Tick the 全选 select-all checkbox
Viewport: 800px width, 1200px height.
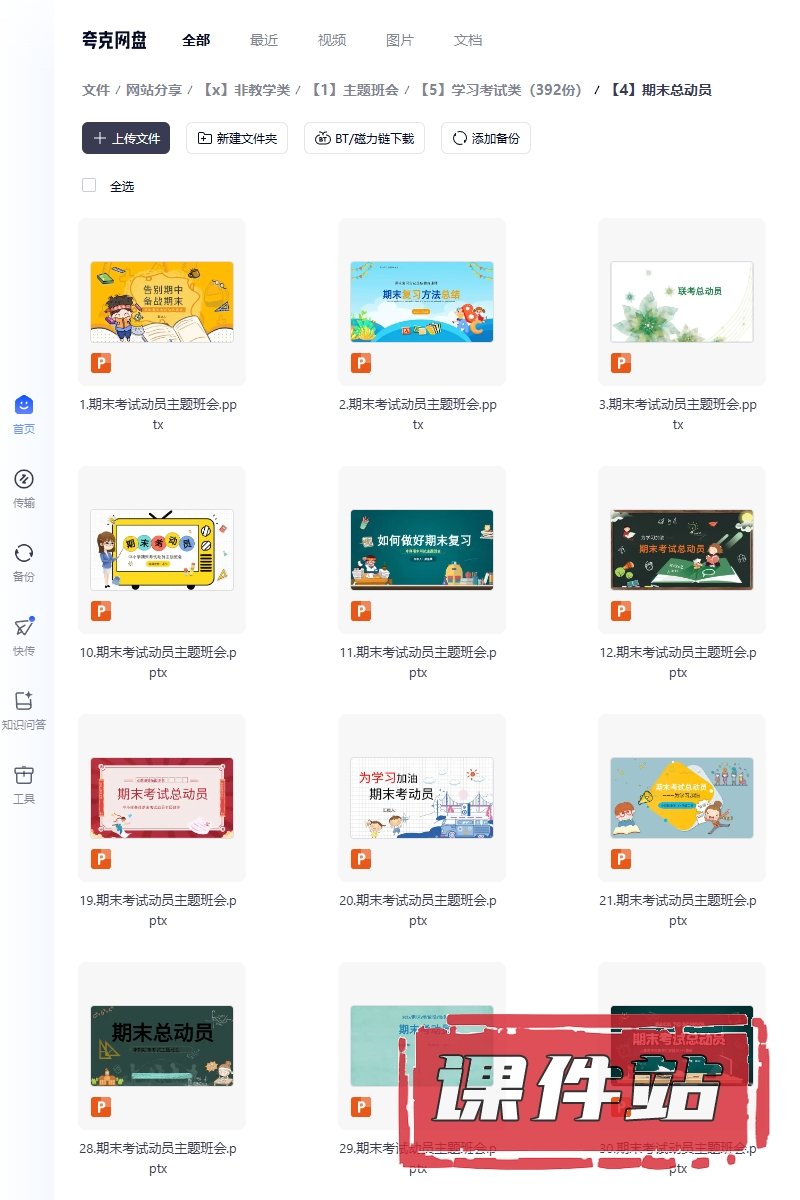(x=89, y=185)
